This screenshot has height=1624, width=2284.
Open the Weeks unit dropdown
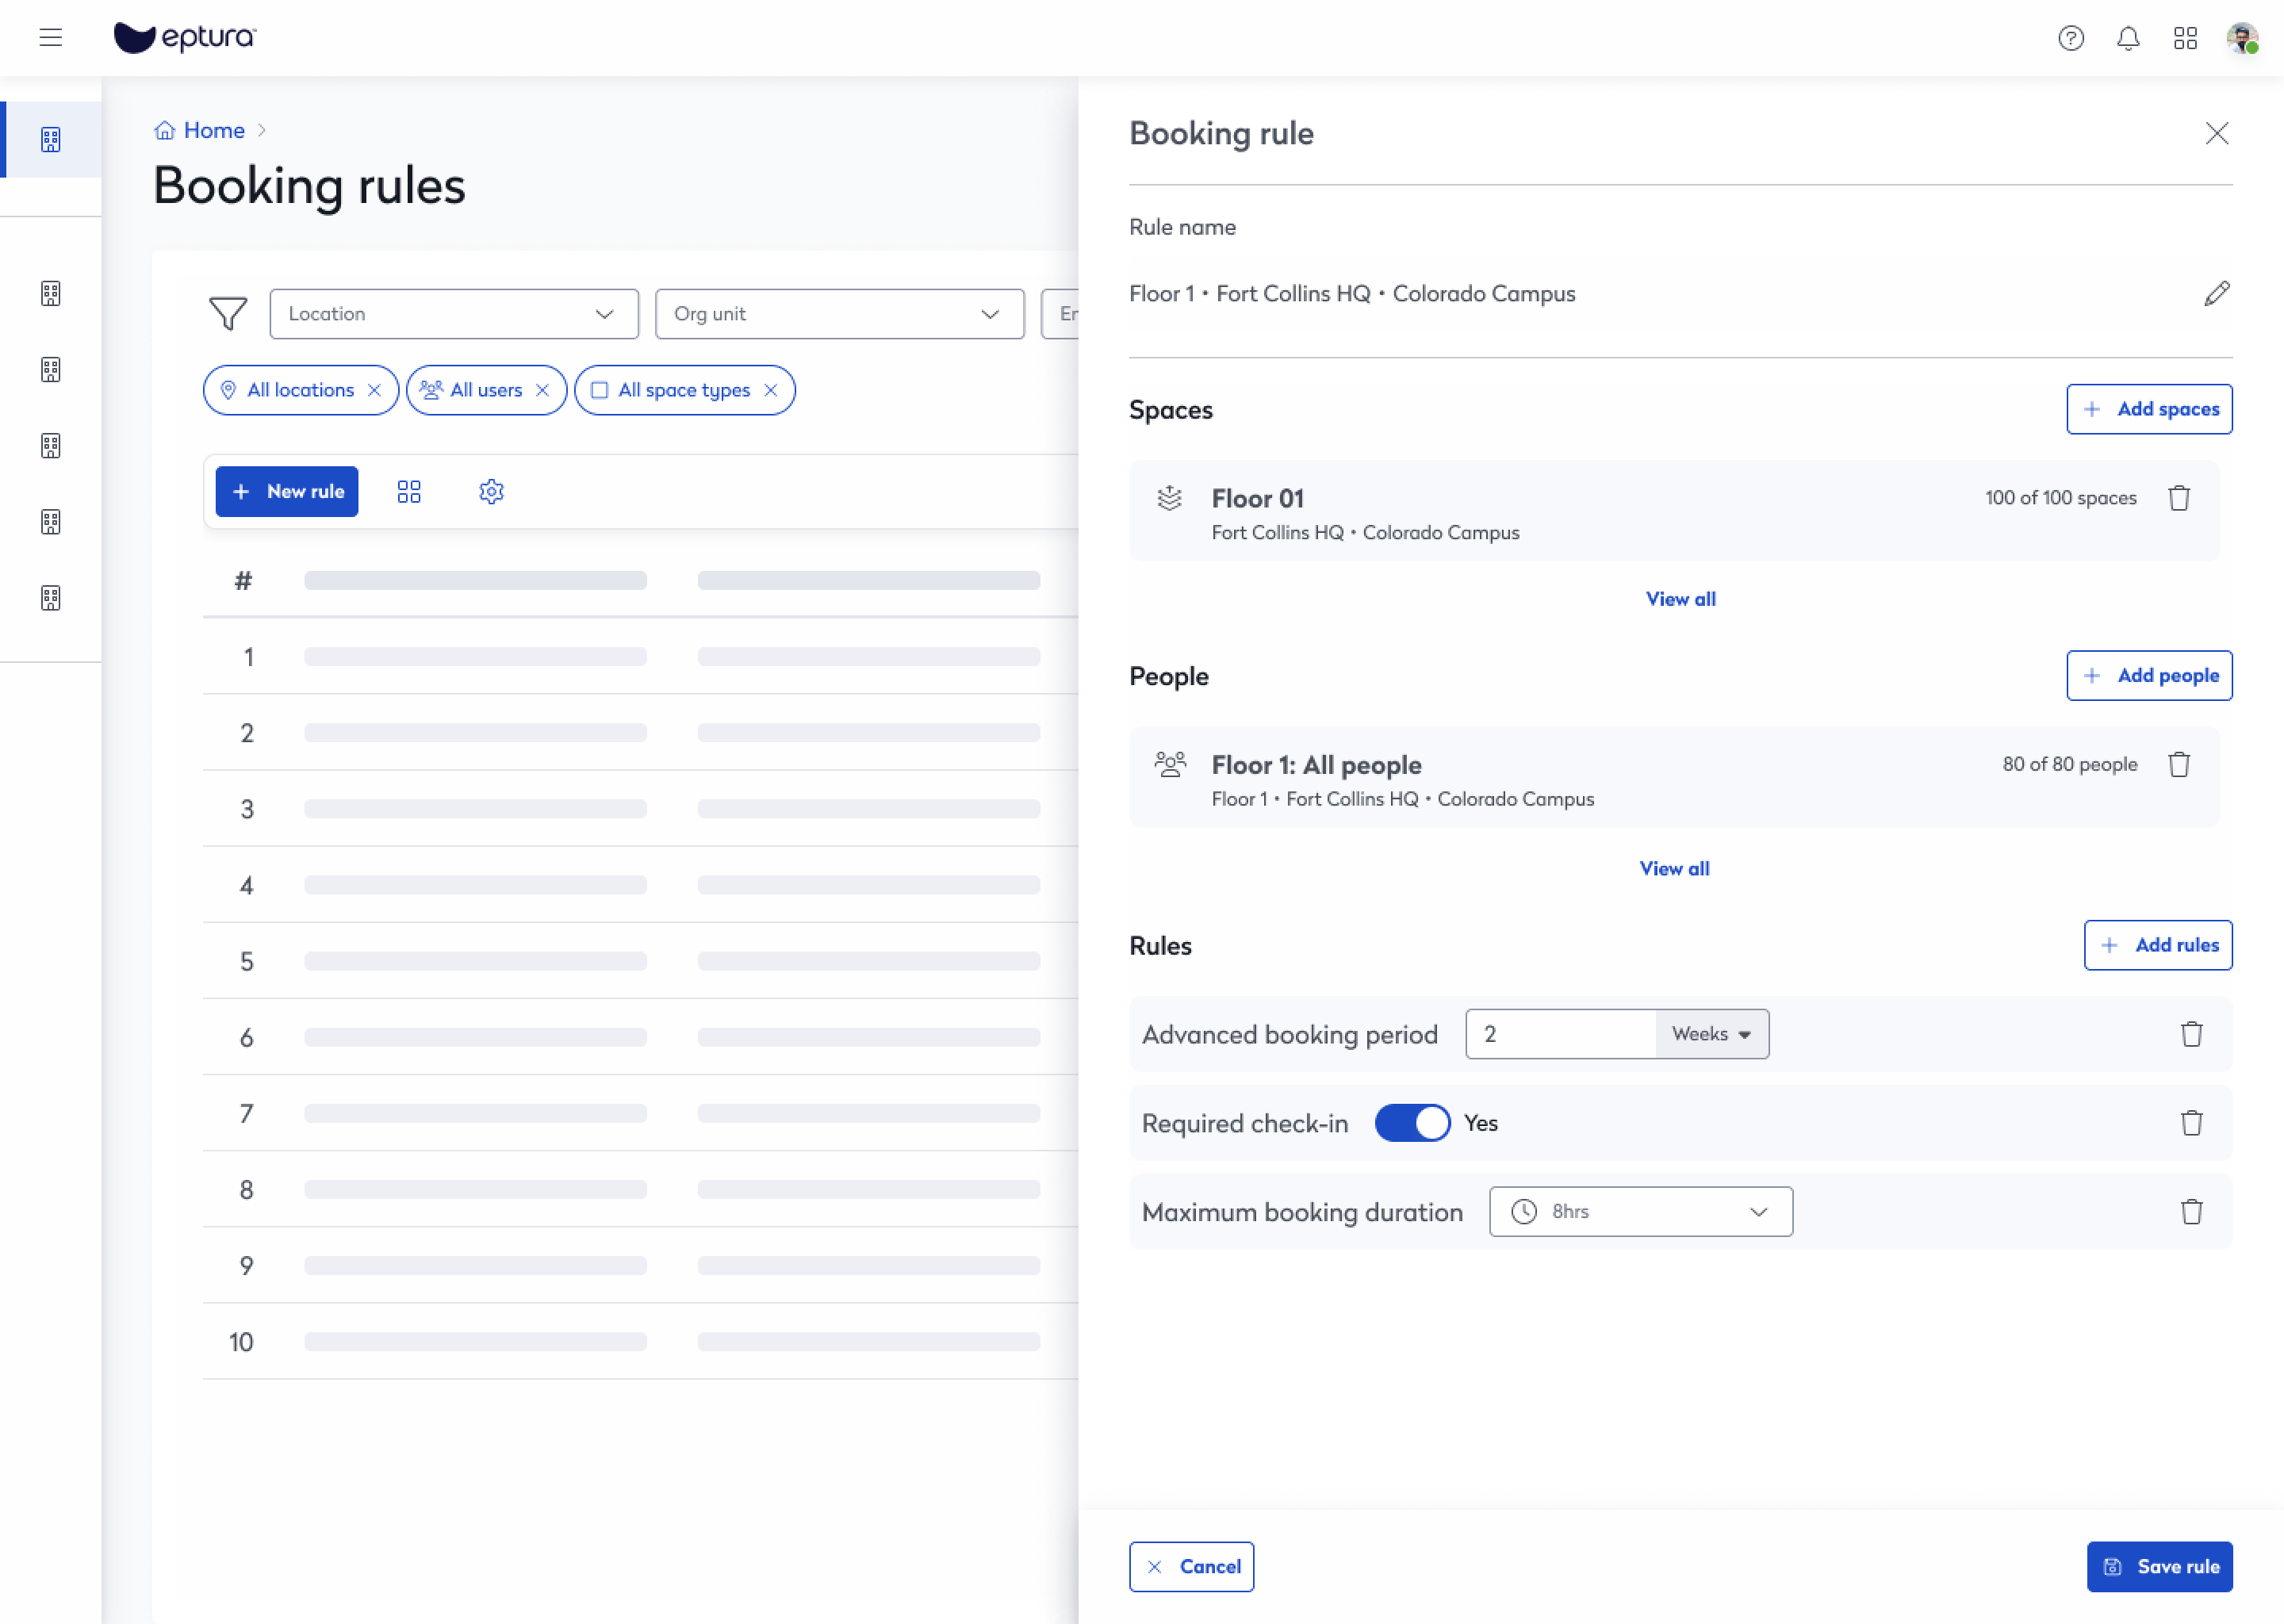1711,1034
